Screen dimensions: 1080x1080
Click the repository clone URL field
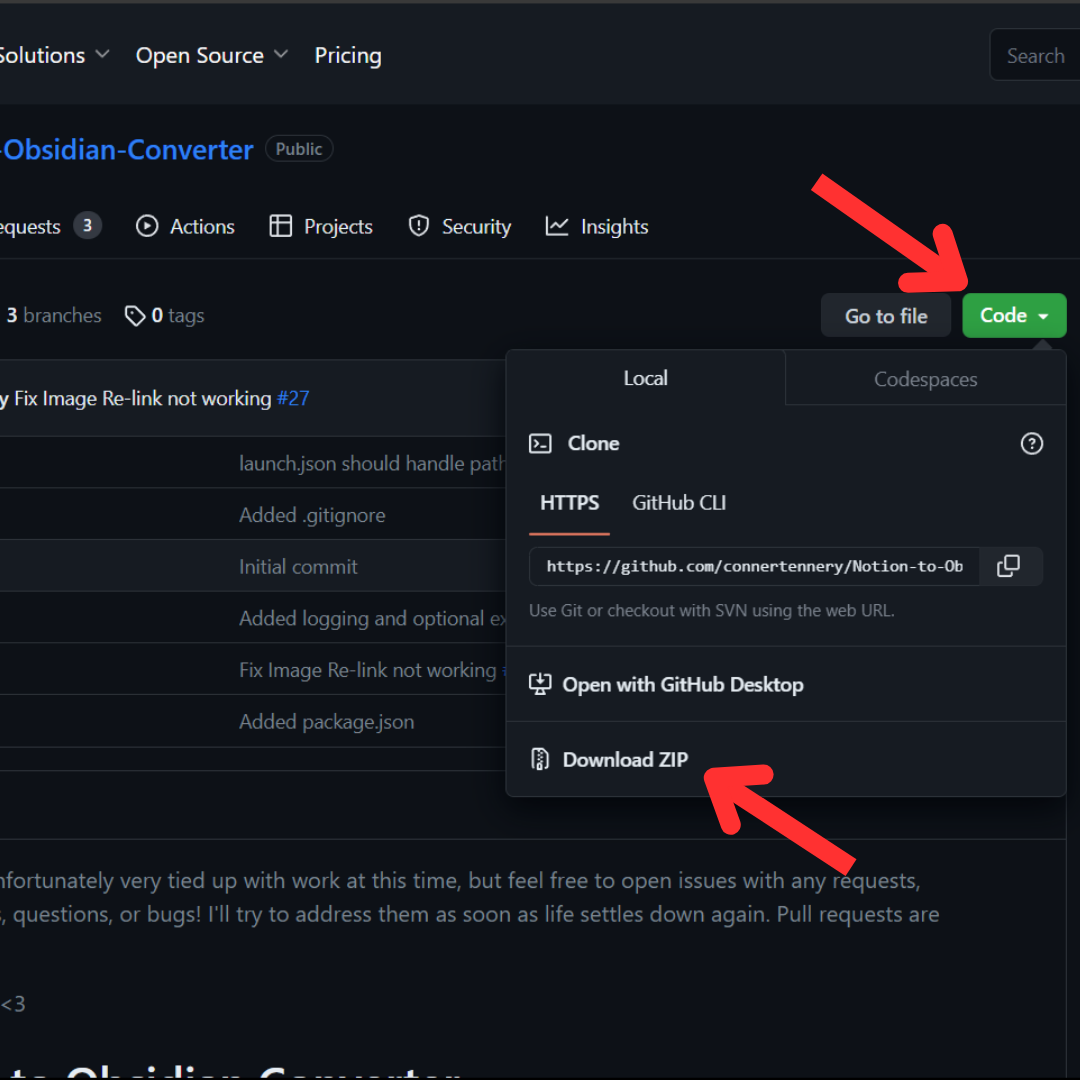coord(754,566)
